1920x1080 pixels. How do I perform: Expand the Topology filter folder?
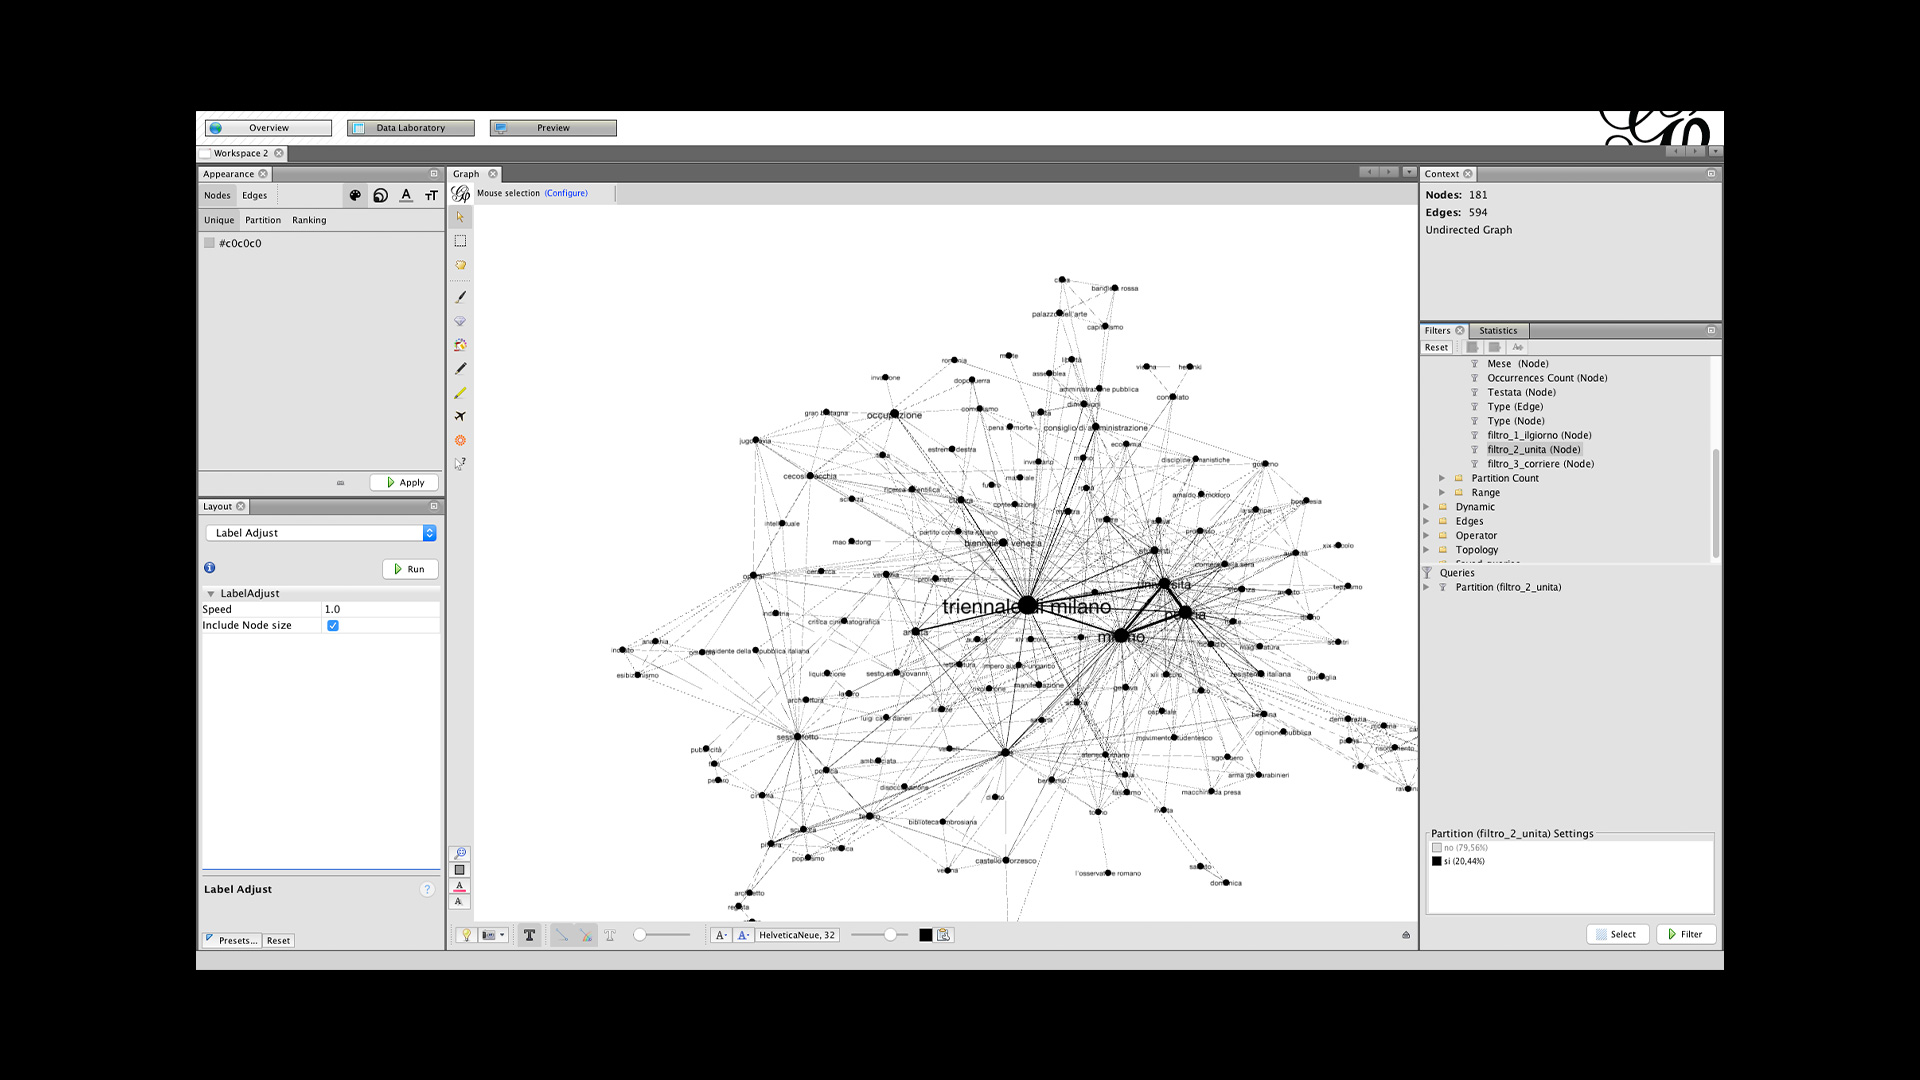1426,550
